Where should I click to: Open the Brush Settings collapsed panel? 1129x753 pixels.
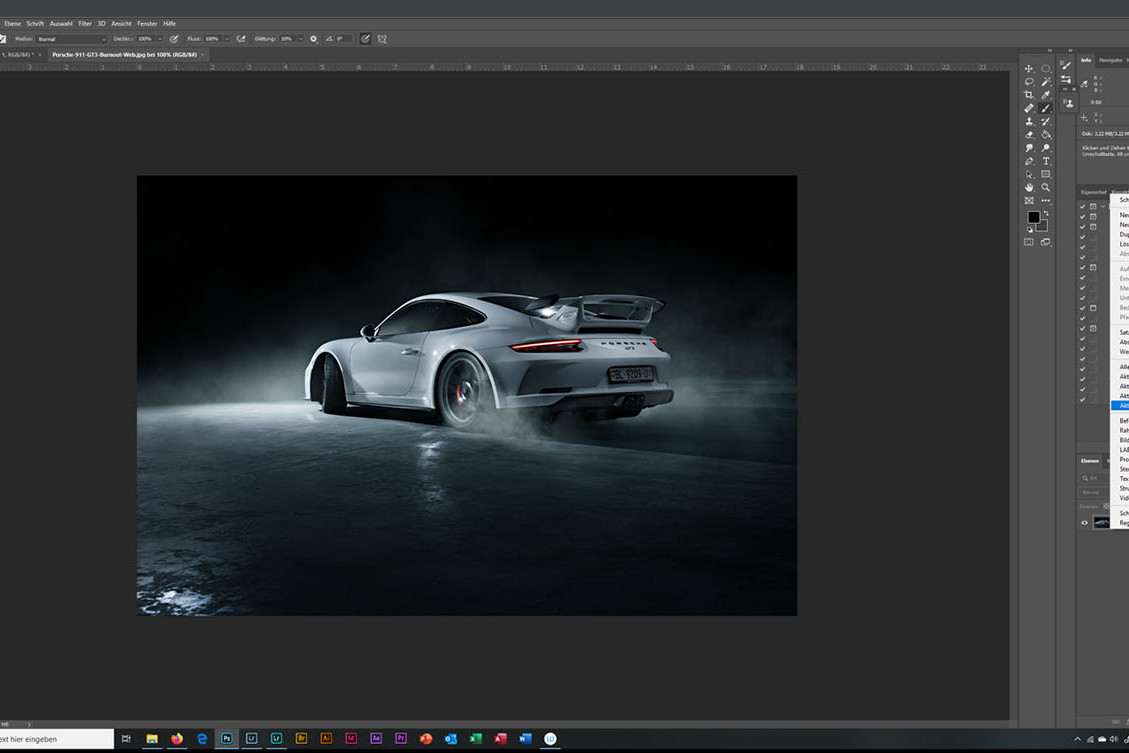[1066, 66]
